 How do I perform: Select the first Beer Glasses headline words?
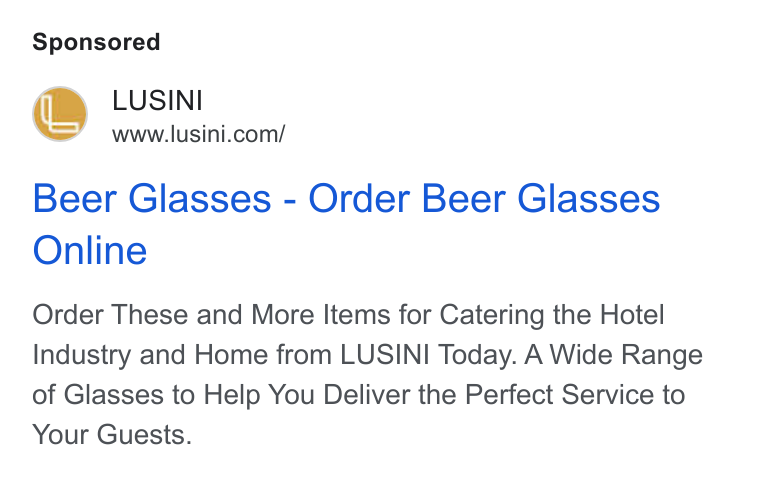click(x=152, y=199)
